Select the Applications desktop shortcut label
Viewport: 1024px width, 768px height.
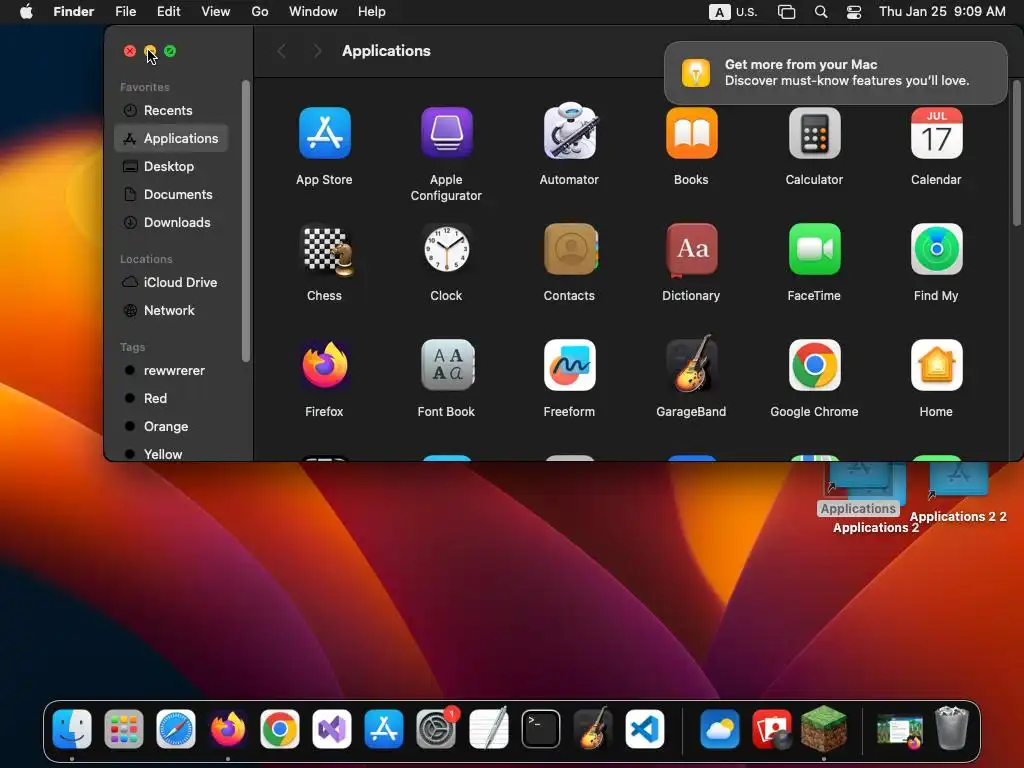point(858,509)
